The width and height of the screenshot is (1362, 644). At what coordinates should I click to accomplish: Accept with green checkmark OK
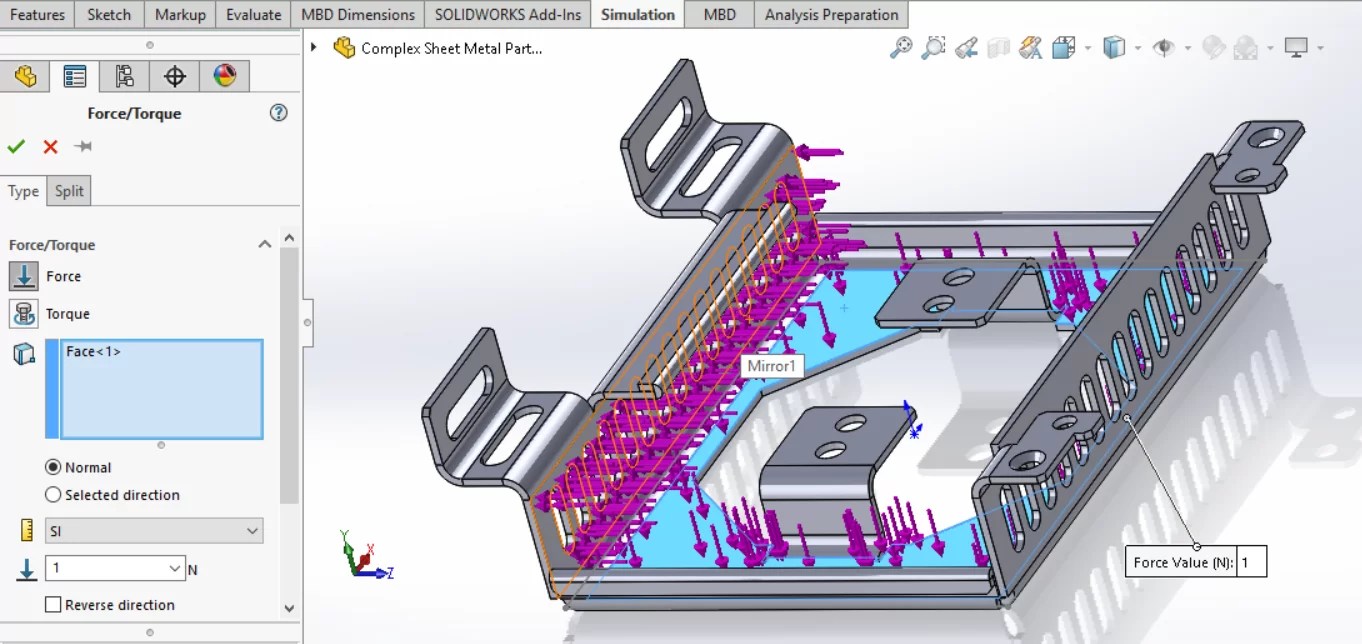tap(16, 147)
